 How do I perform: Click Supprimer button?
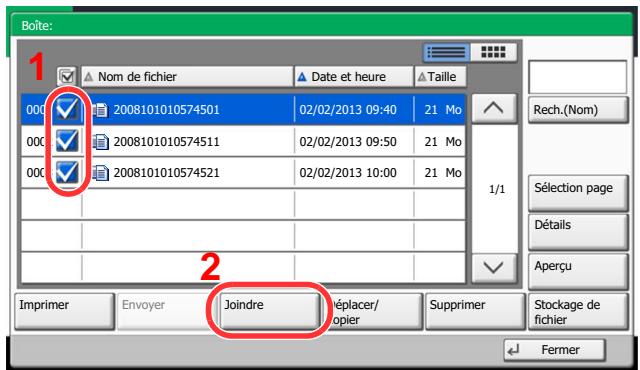pos(475,311)
